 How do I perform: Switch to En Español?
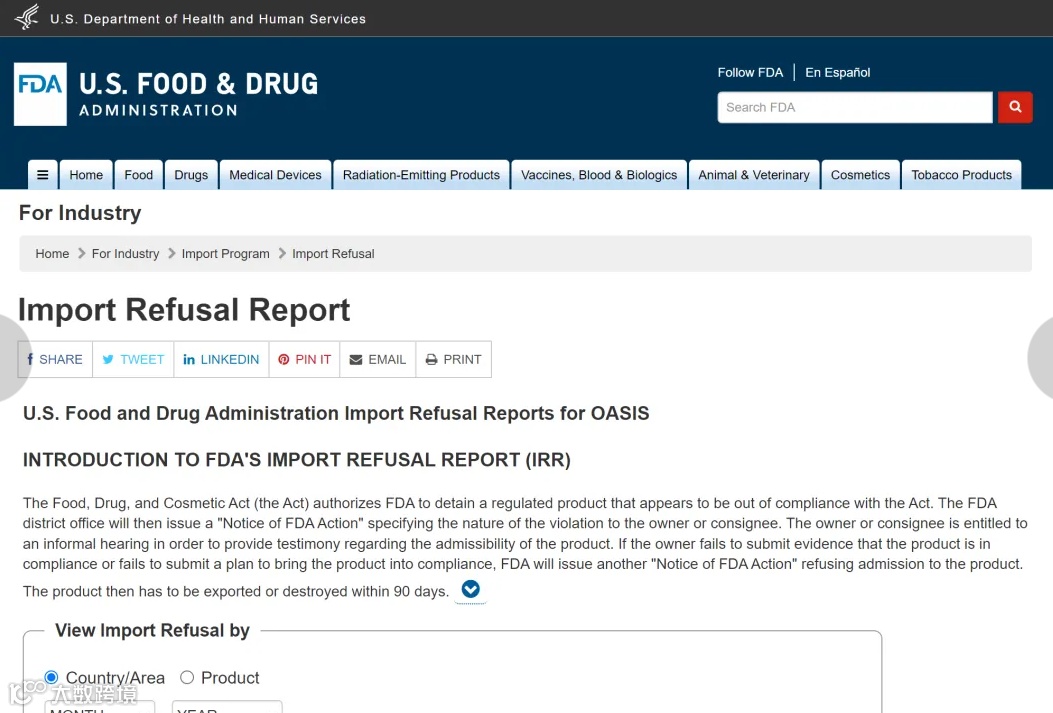(837, 73)
